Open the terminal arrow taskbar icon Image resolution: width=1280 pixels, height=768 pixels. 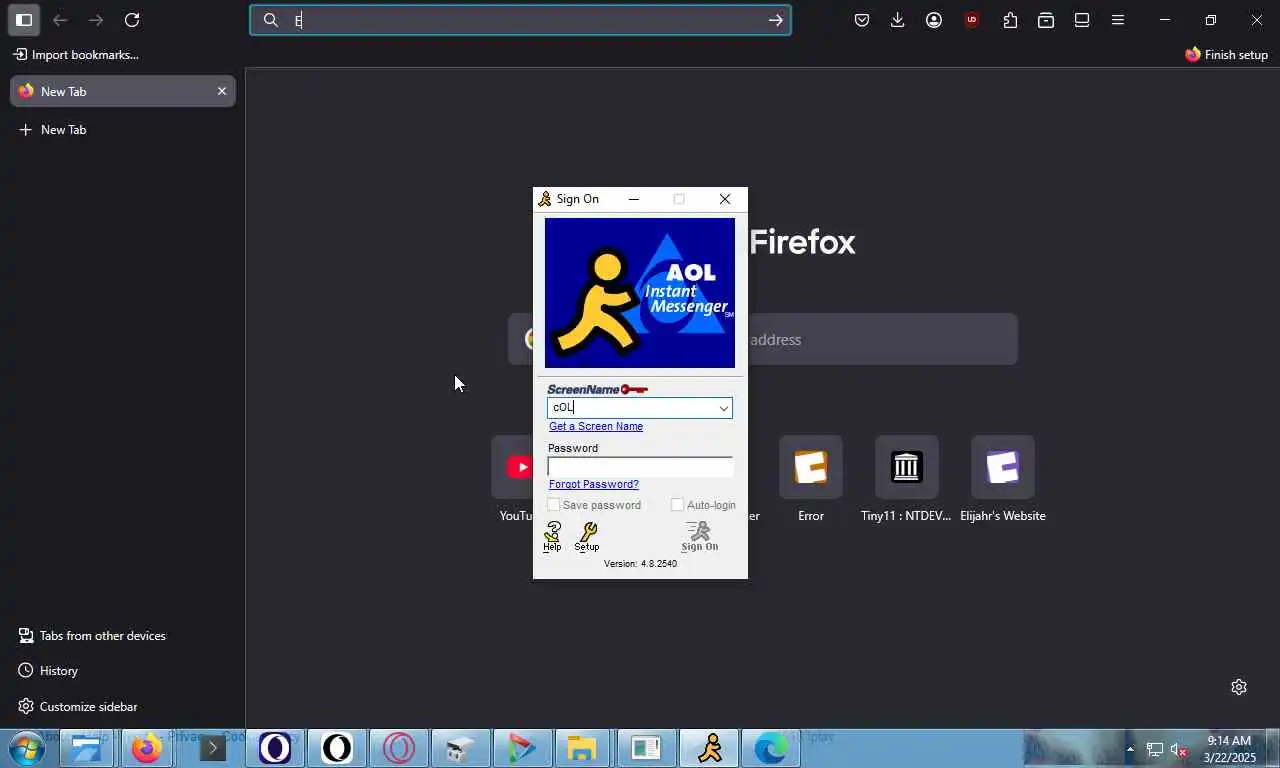[x=212, y=748]
